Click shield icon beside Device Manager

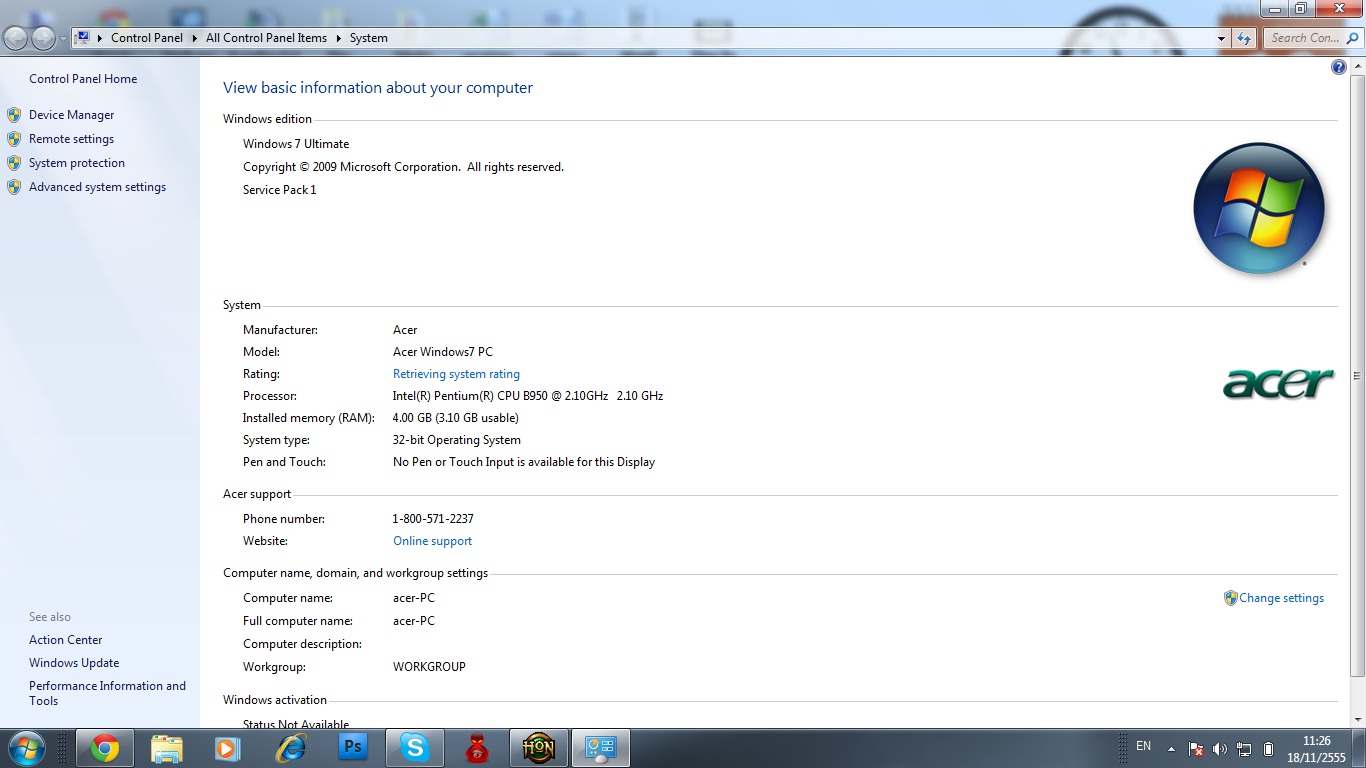[14, 115]
